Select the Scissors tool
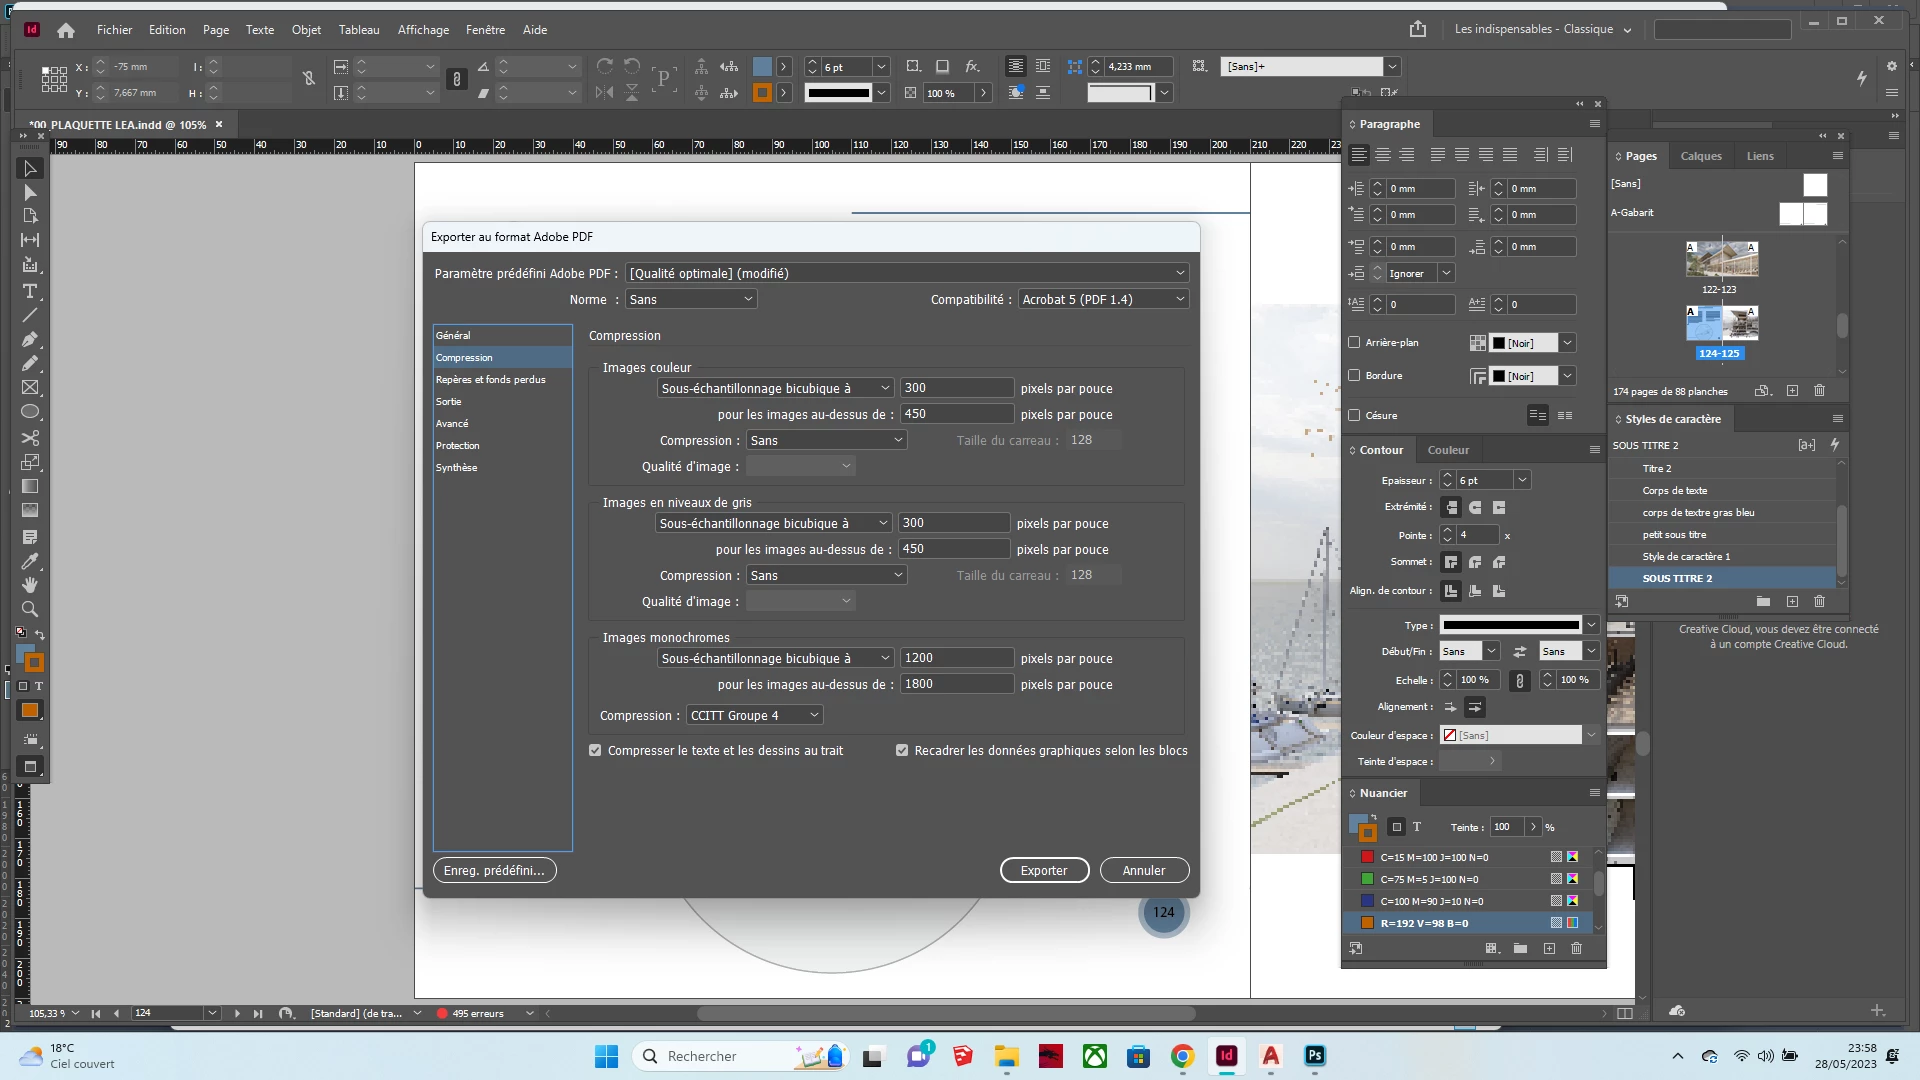Screen dimensions: 1920x1080 click(30, 438)
